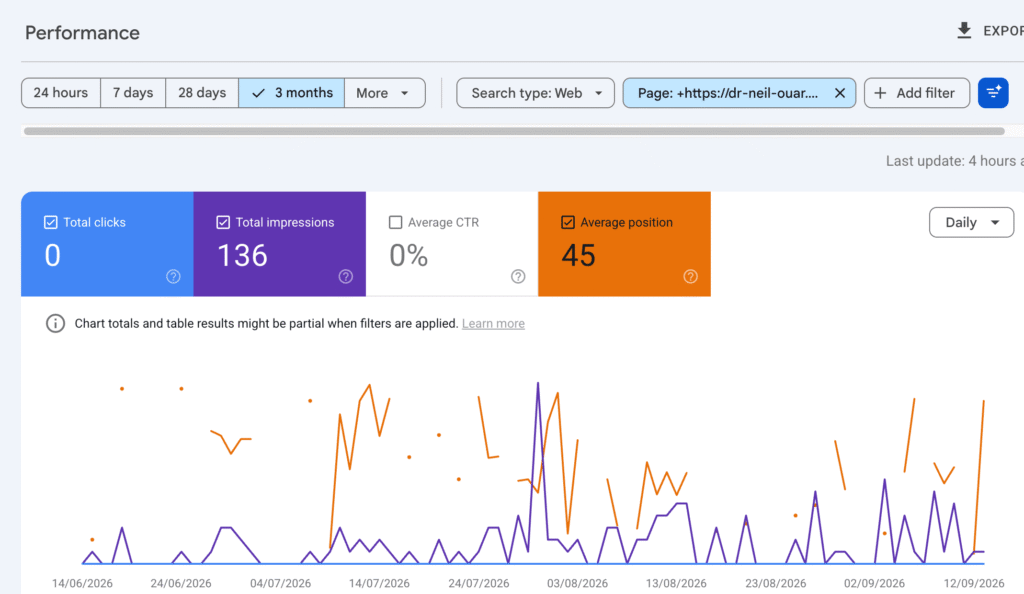Click the 13/08/2026 axis date label
The height and width of the screenshot is (594, 1024).
676,584
